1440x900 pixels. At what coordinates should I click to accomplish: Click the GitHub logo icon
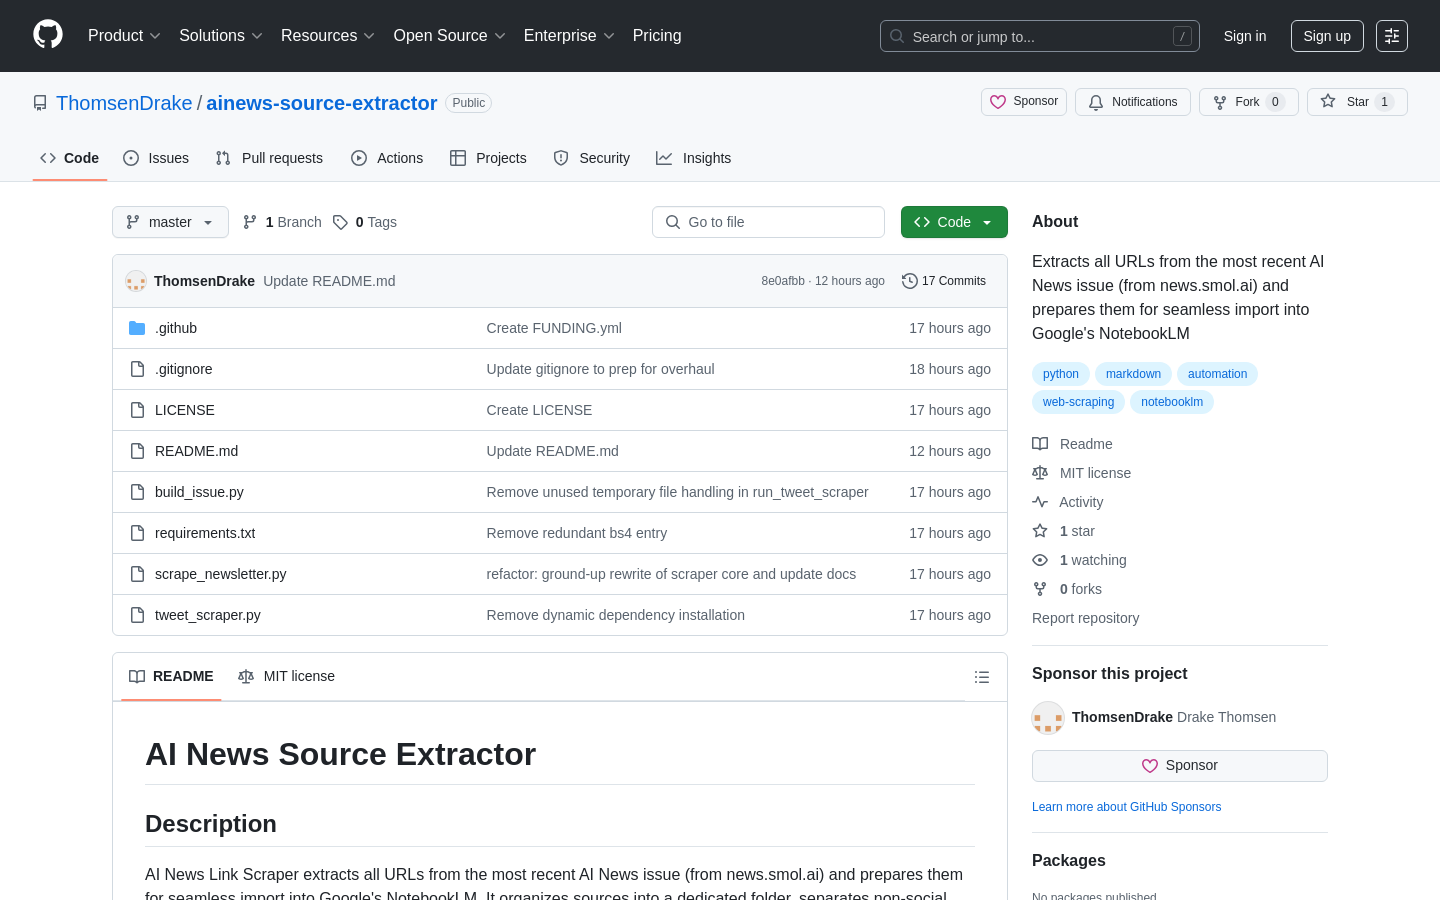pos(48,35)
